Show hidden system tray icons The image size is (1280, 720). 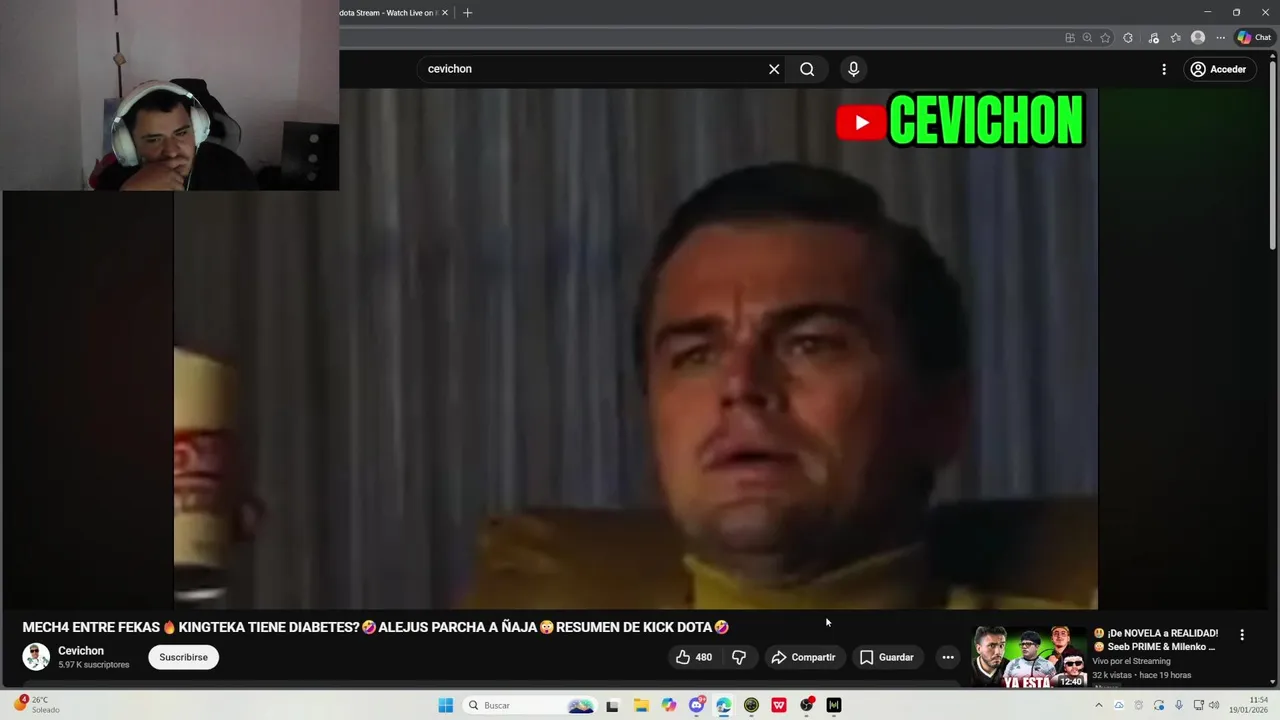click(1099, 705)
